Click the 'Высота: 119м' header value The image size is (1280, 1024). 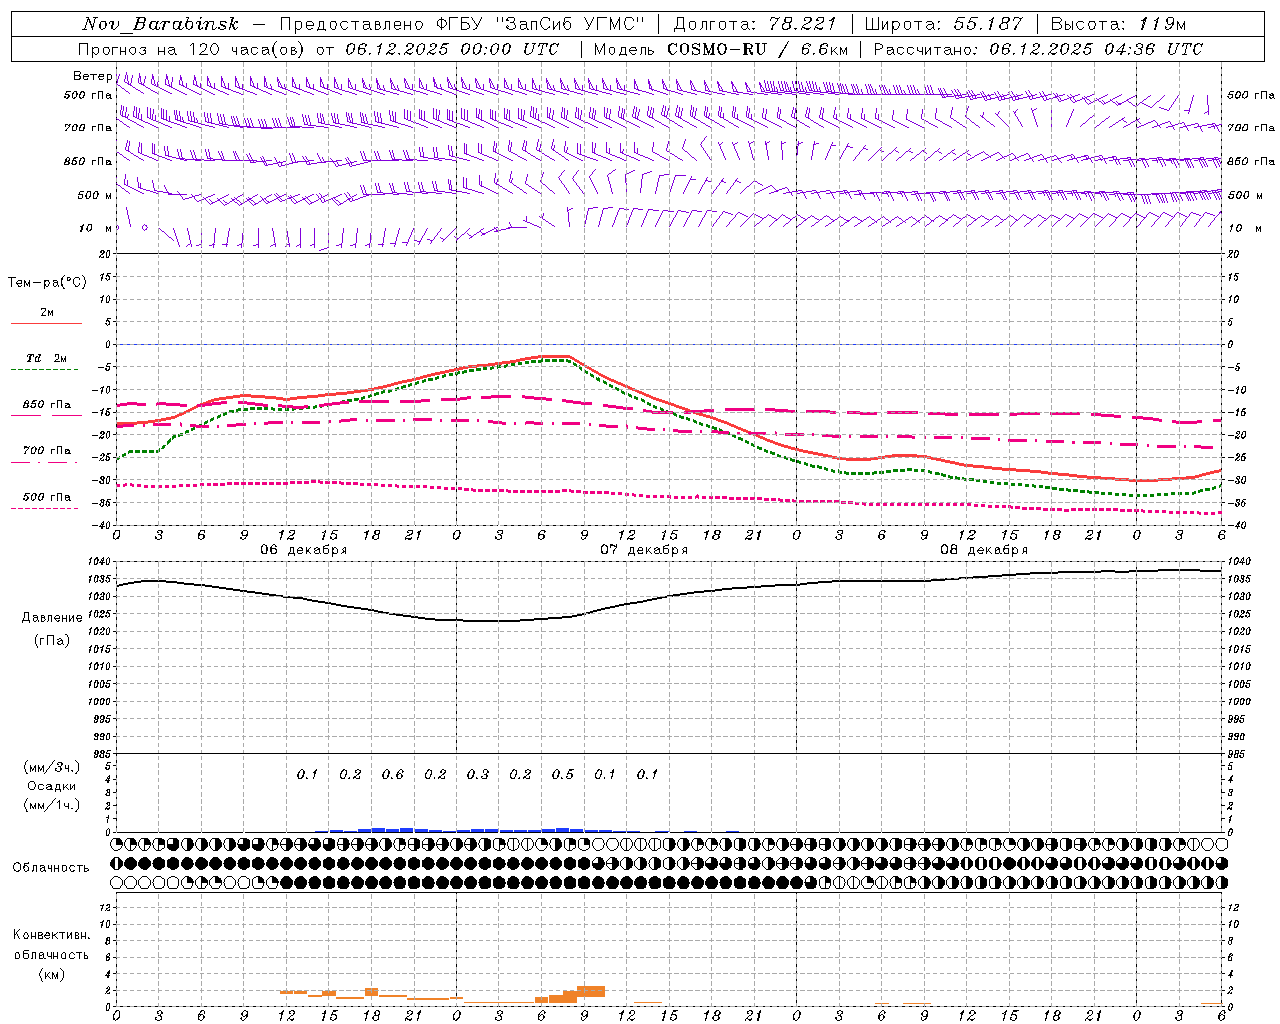point(1119,24)
